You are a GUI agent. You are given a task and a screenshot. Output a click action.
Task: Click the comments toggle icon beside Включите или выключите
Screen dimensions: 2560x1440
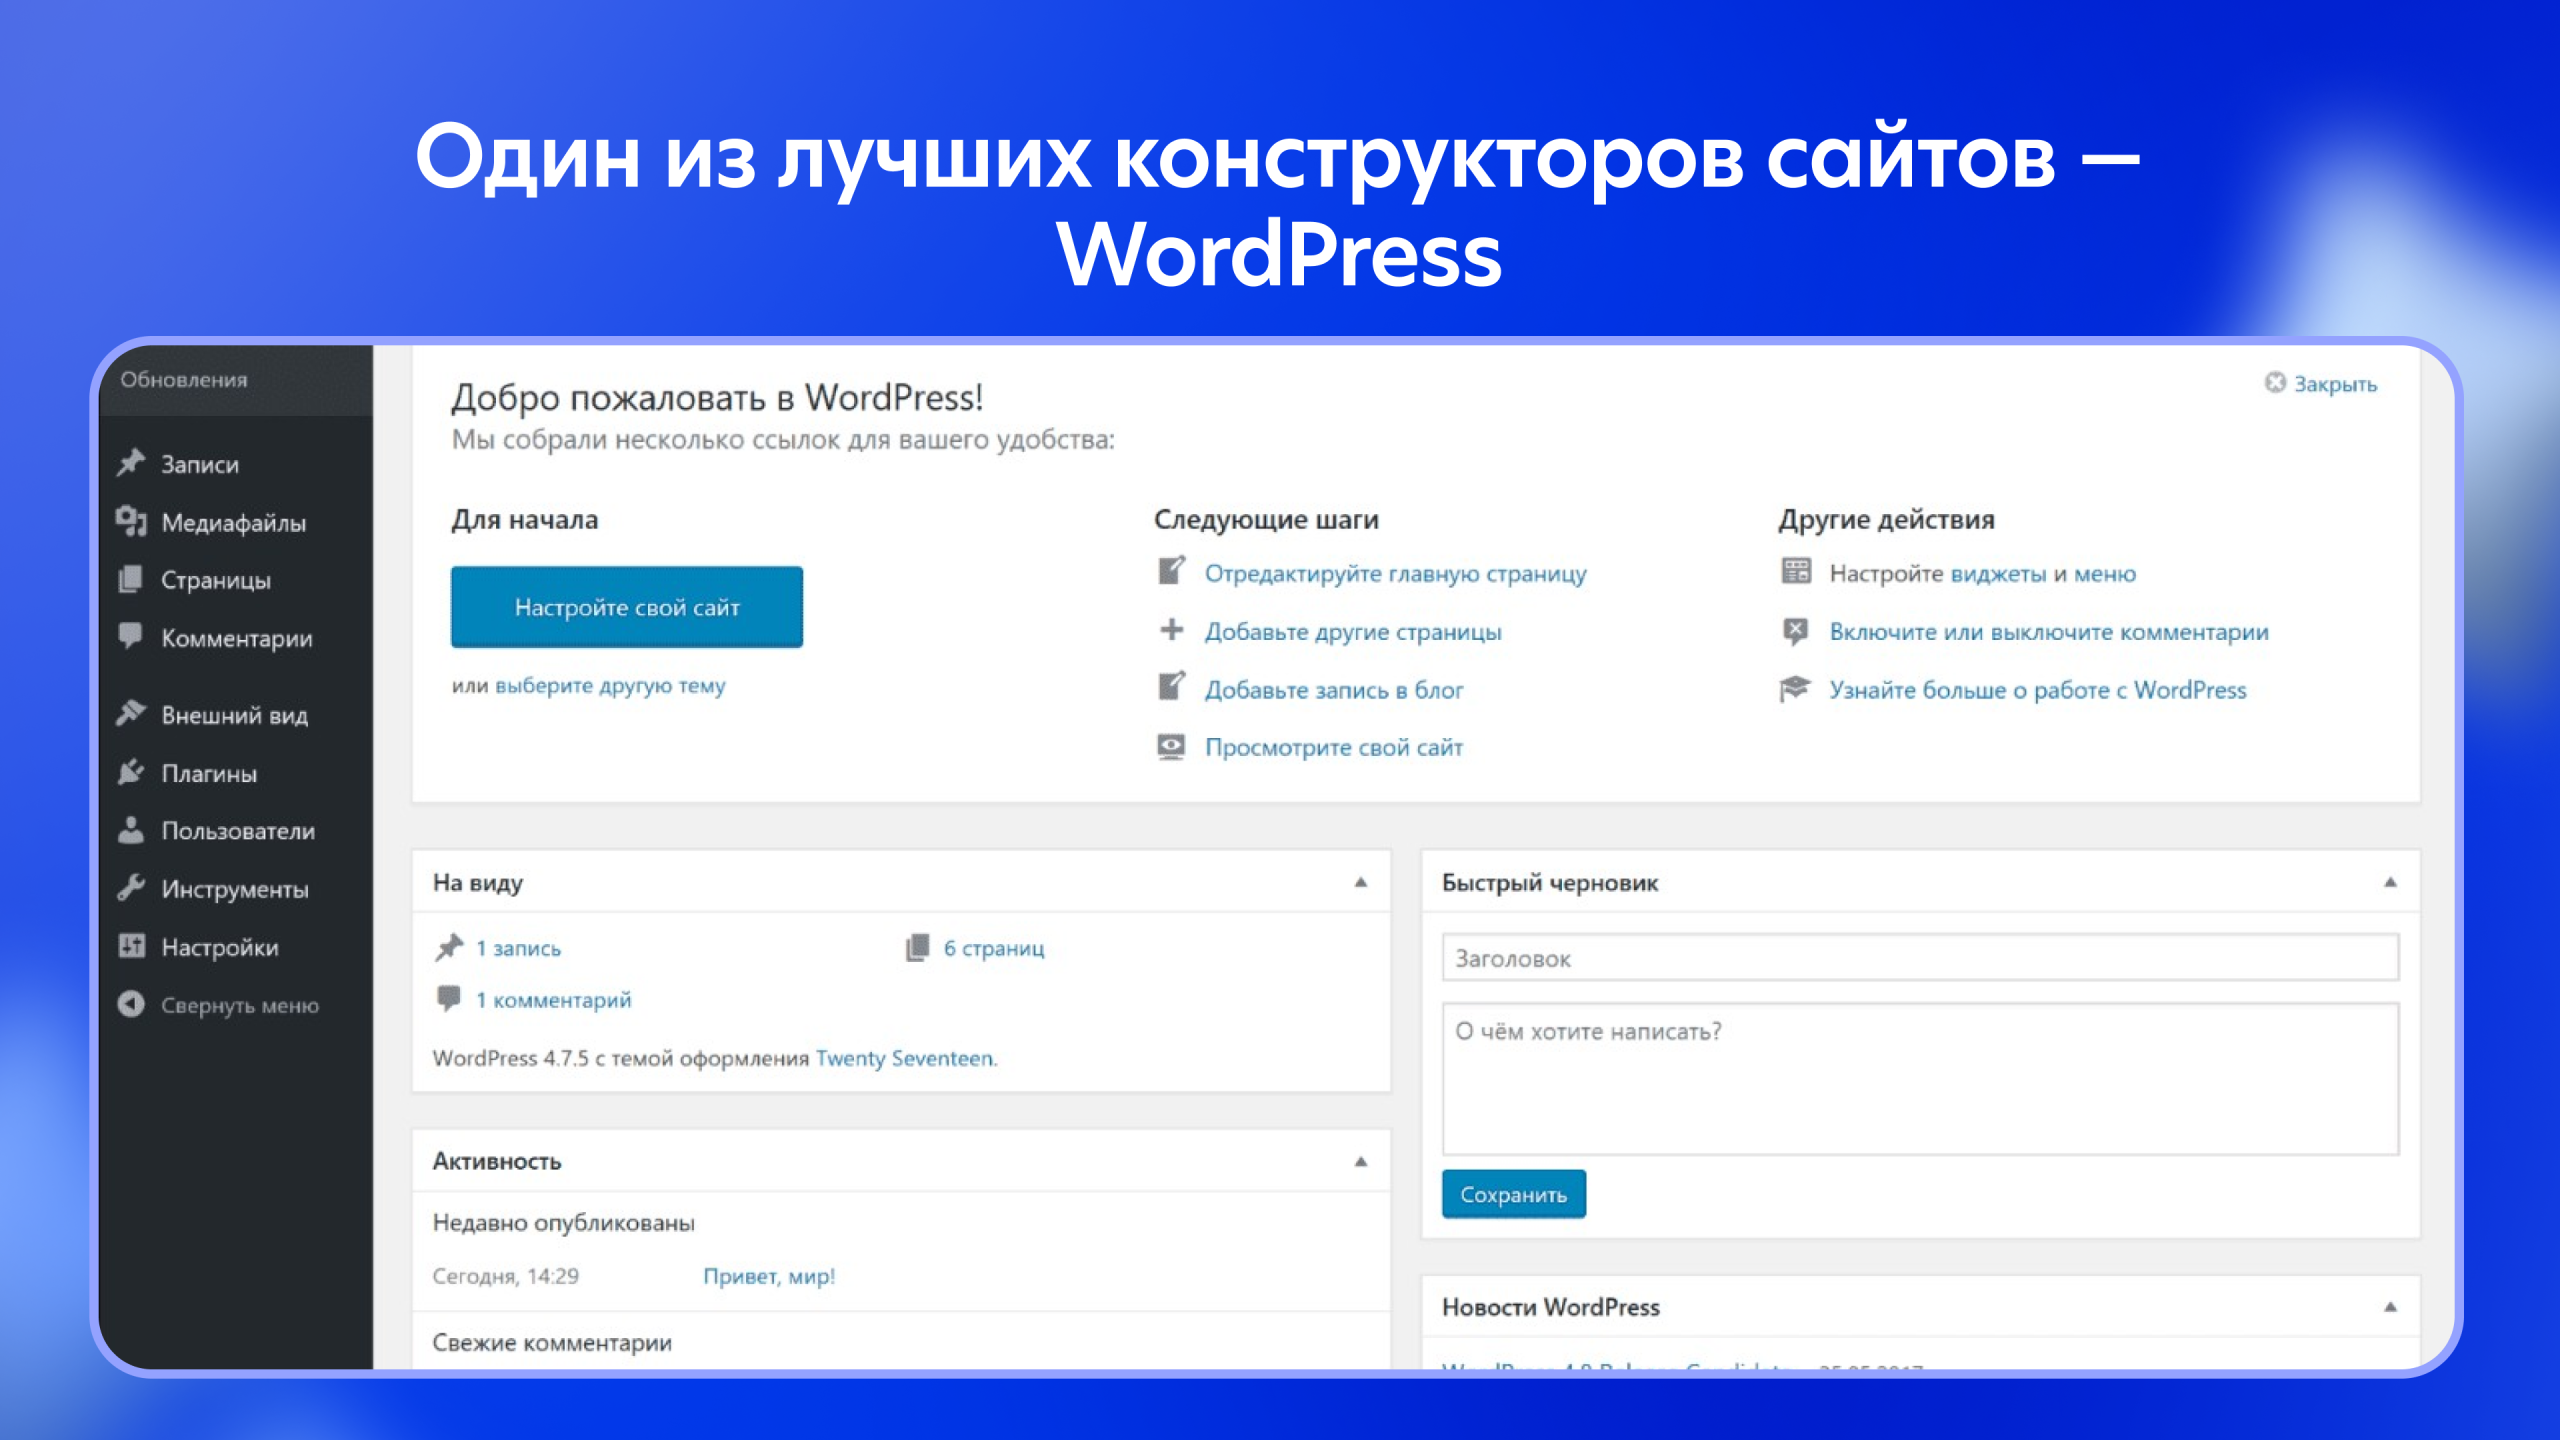point(1796,631)
